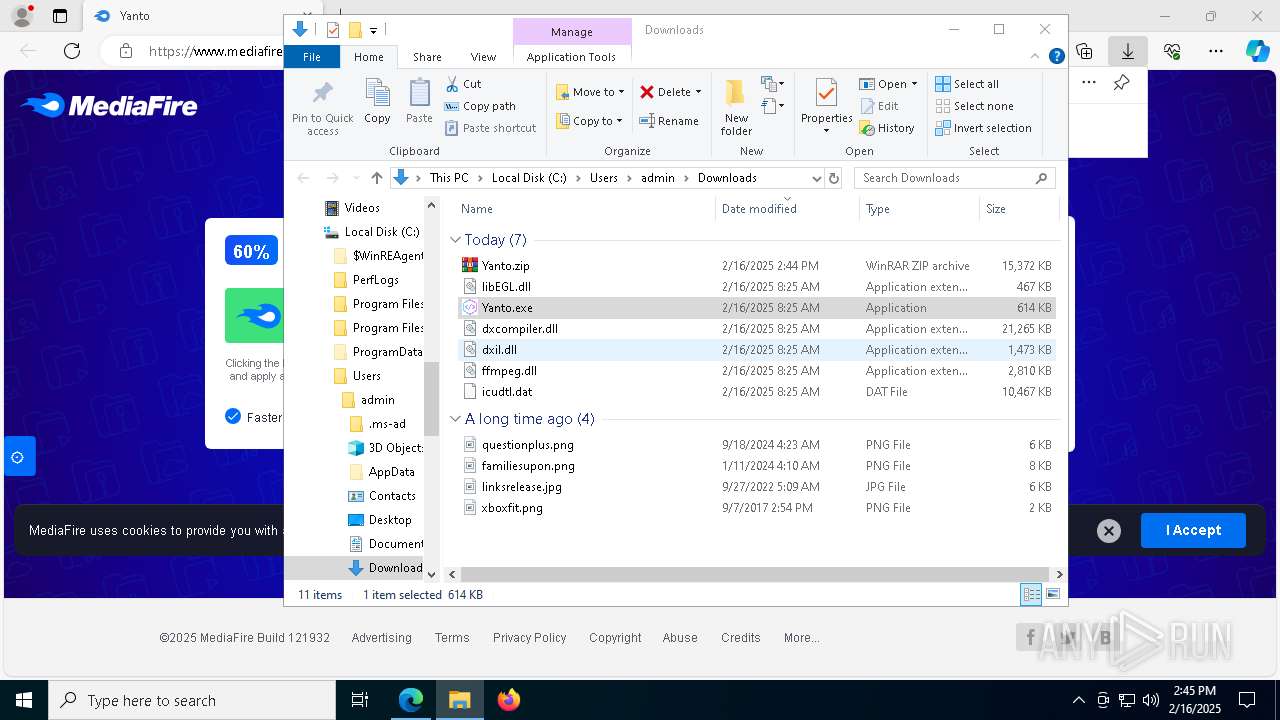Switch to large icons view button
This screenshot has height=720, width=1280.
tap(1053, 594)
